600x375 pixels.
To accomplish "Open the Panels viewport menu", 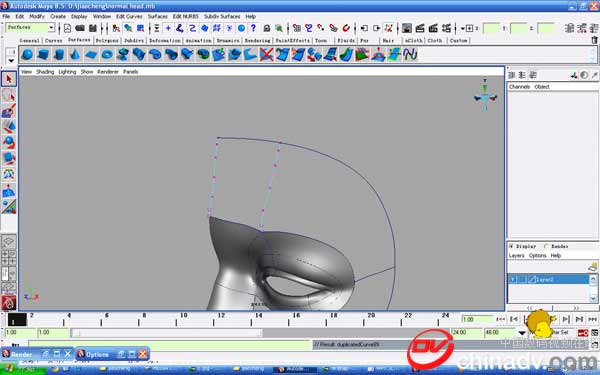I will (130, 72).
